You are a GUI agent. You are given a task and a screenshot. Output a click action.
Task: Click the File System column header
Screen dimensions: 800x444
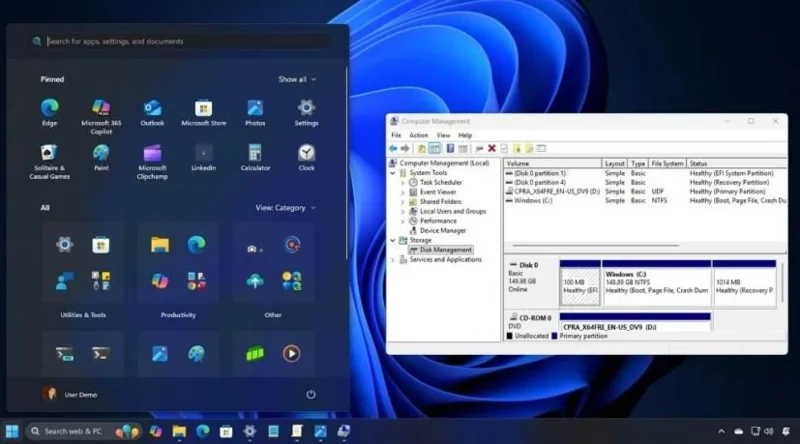[667, 164]
